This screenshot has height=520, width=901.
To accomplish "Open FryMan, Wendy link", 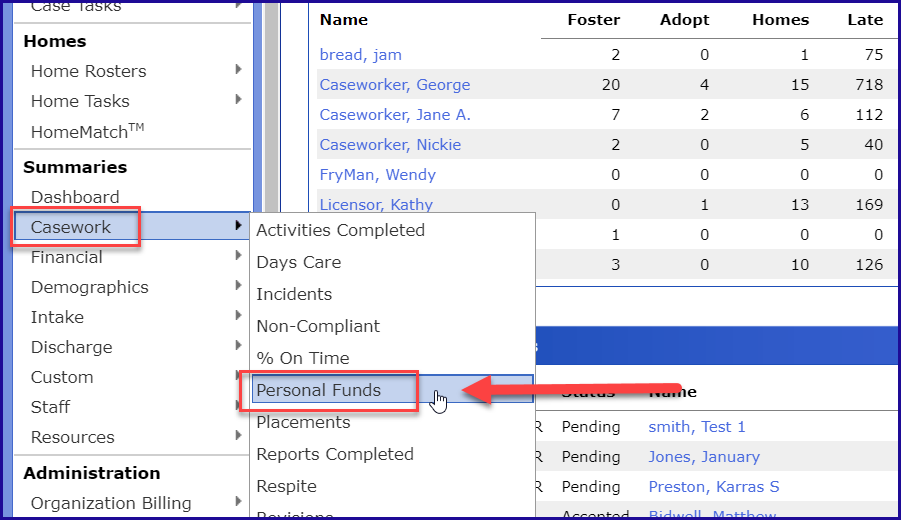I will 378,175.
